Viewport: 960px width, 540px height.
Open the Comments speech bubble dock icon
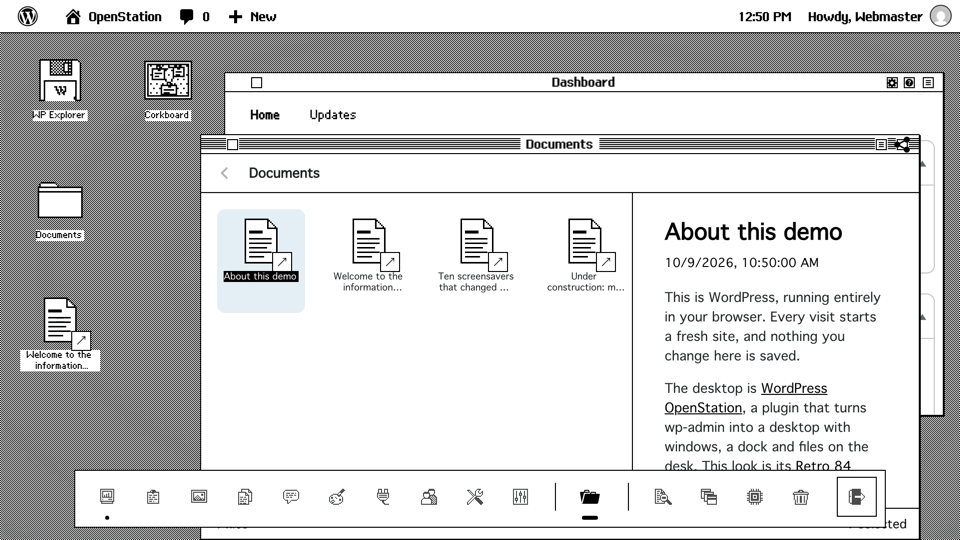point(291,497)
